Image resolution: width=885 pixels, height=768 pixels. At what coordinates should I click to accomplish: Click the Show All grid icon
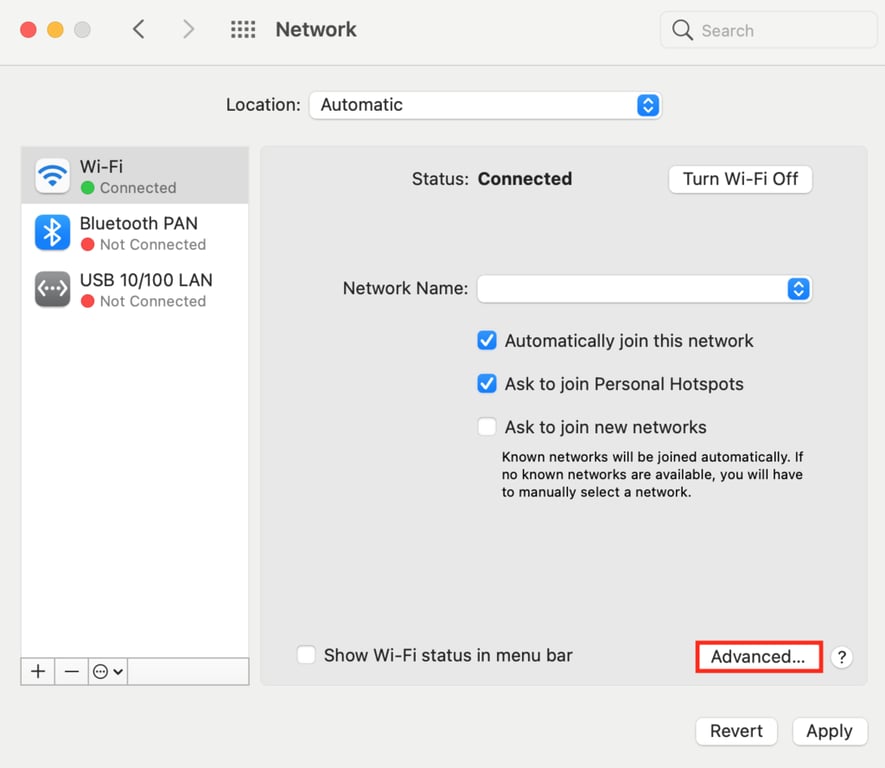pos(242,29)
